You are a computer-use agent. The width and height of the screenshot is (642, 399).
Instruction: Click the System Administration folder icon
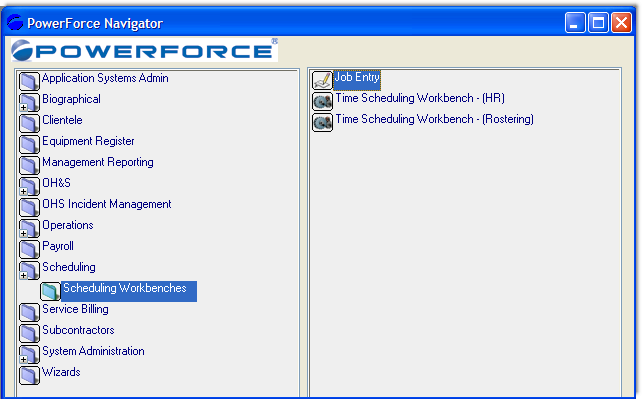[x=29, y=354]
